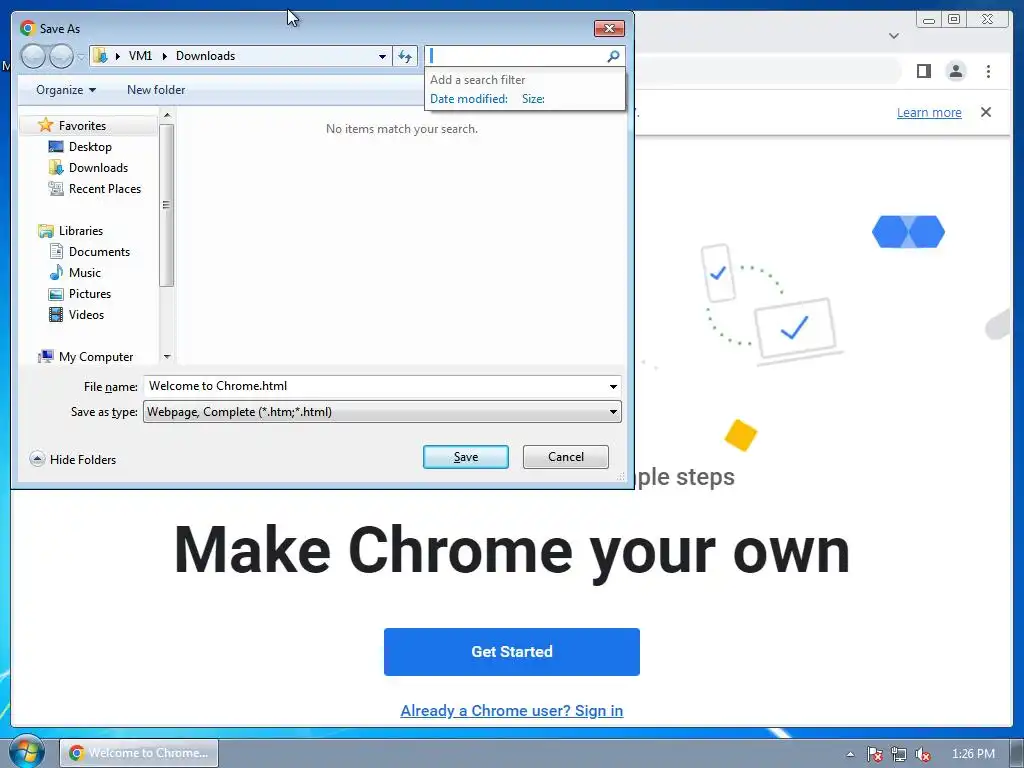Open Recent Places in Favorites

105,188
